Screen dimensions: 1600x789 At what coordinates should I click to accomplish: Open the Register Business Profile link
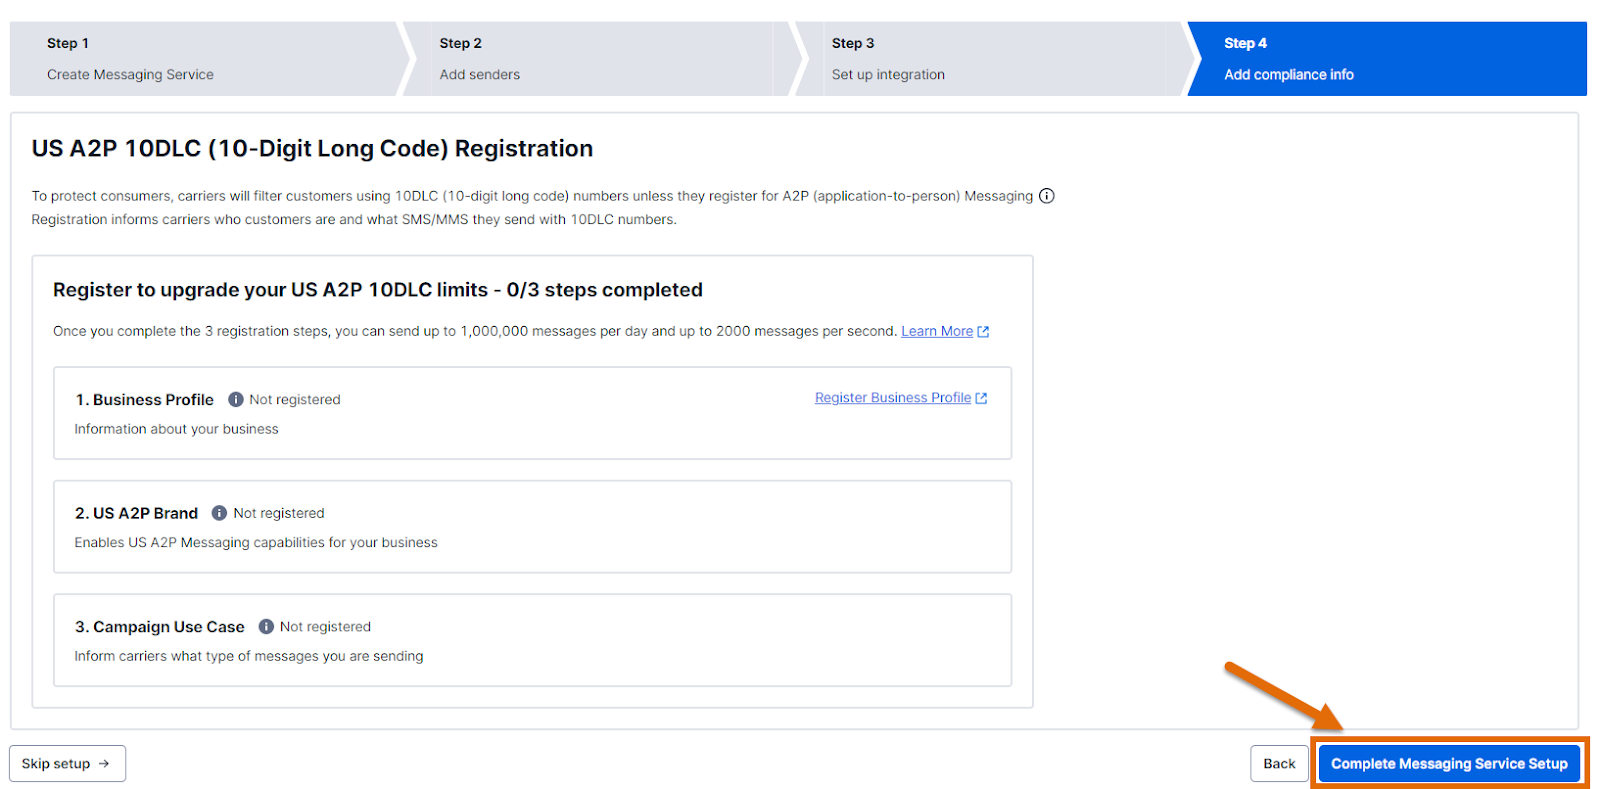click(x=893, y=398)
